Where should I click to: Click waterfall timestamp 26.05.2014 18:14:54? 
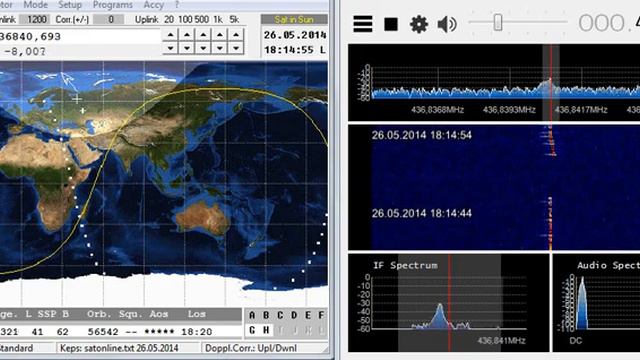coord(422,135)
